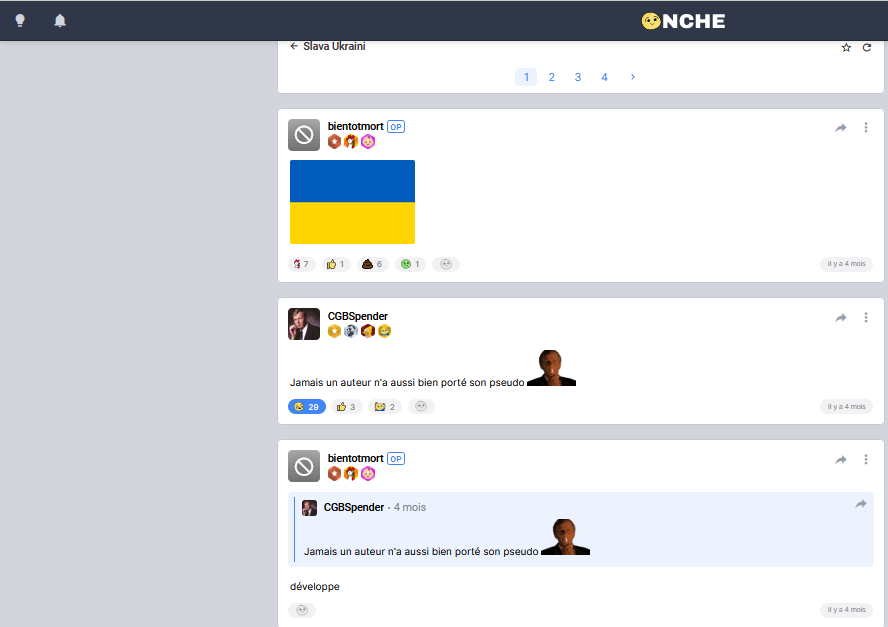Favorite topic with the star icon
The width and height of the screenshot is (888, 627).
coord(846,47)
